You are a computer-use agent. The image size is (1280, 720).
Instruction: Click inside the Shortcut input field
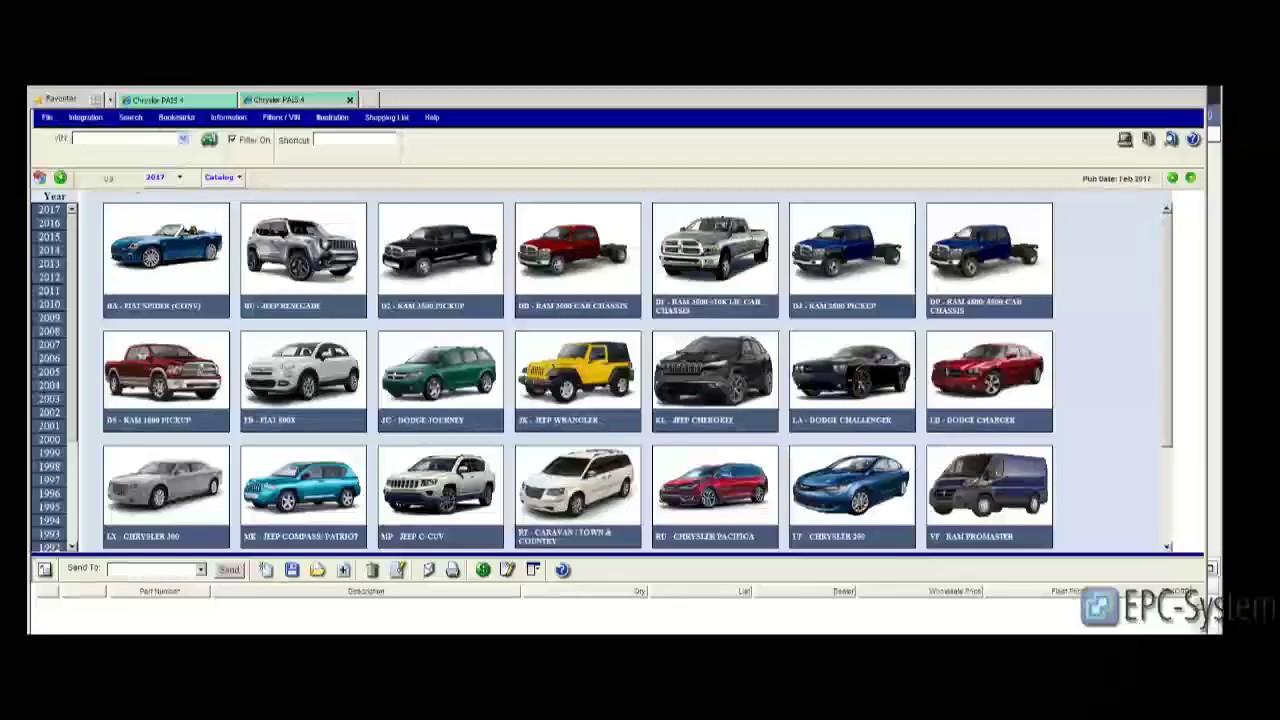(355, 140)
